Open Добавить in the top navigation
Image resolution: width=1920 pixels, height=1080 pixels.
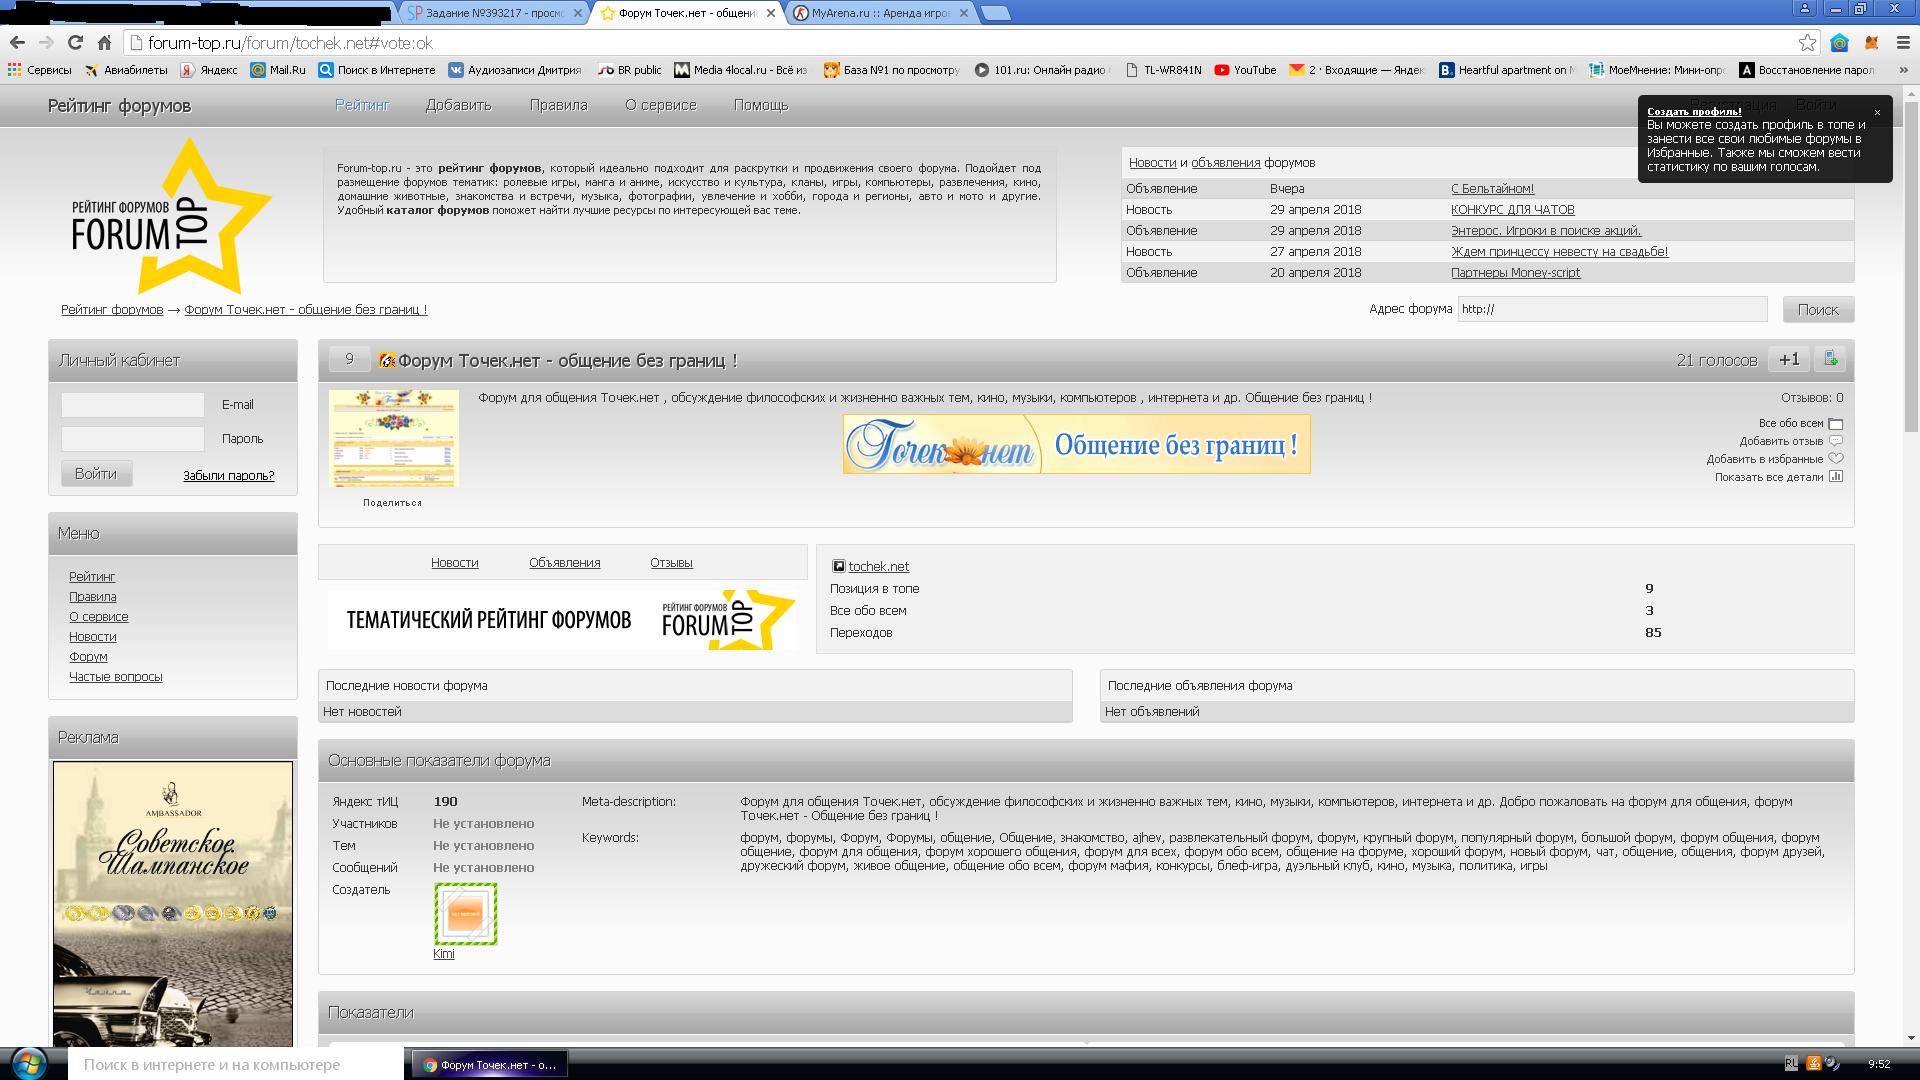(458, 105)
